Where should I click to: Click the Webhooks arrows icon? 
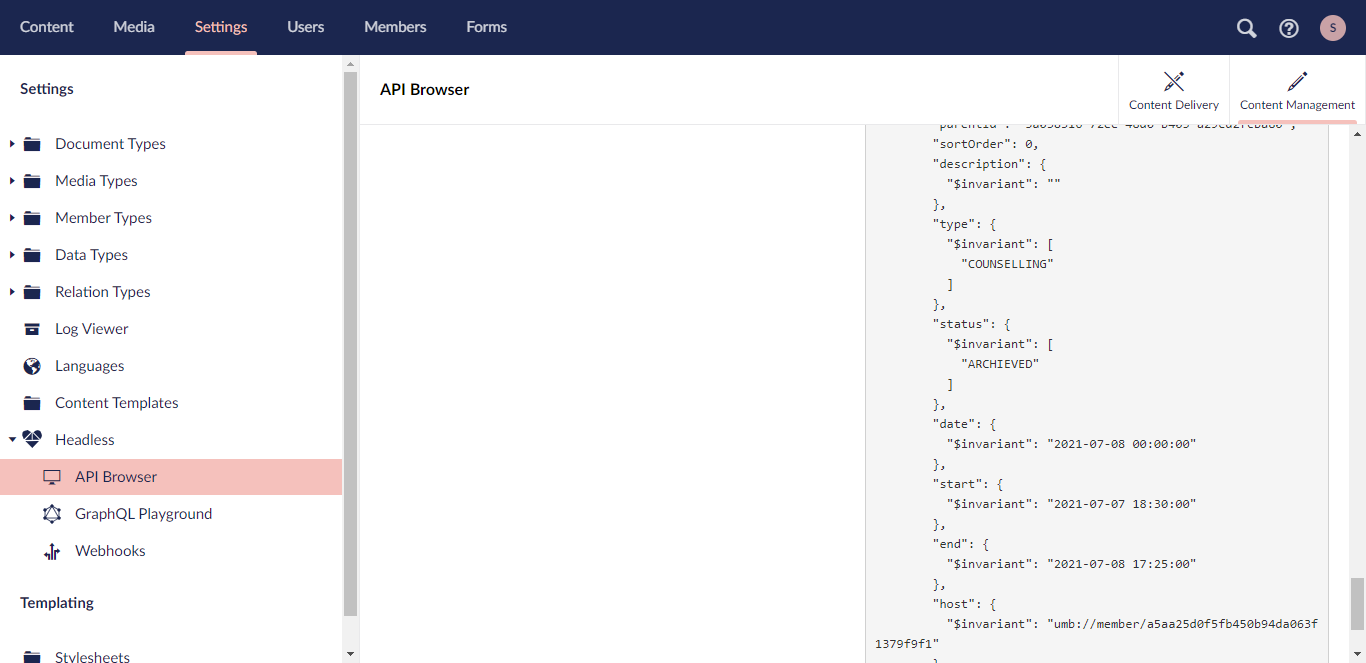(x=52, y=551)
